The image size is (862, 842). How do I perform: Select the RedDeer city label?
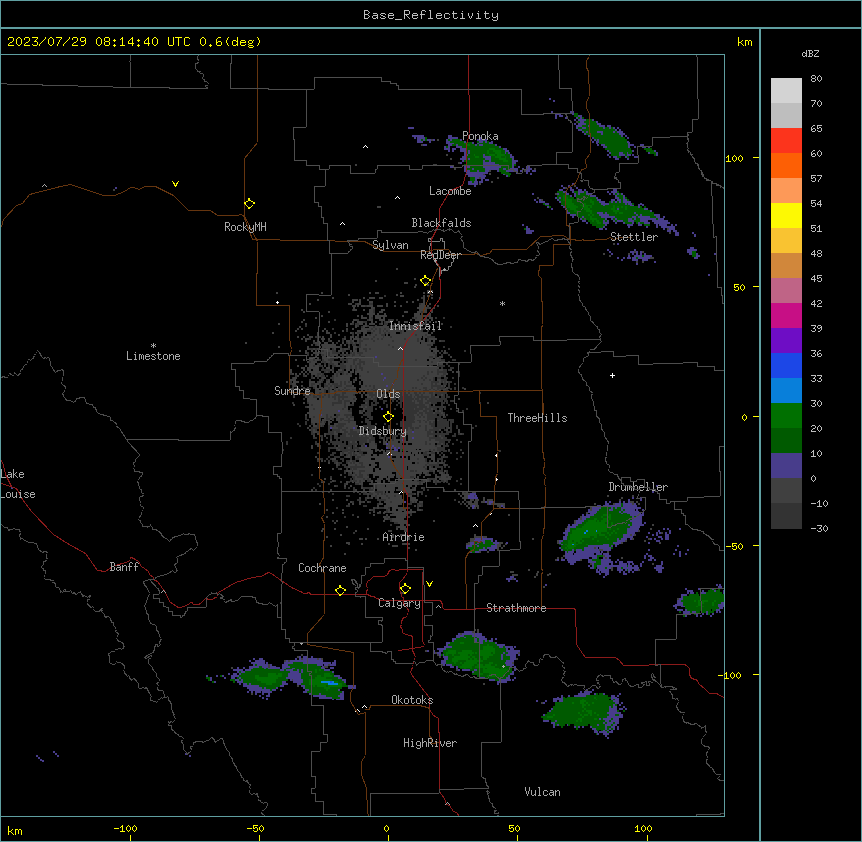click(440, 255)
